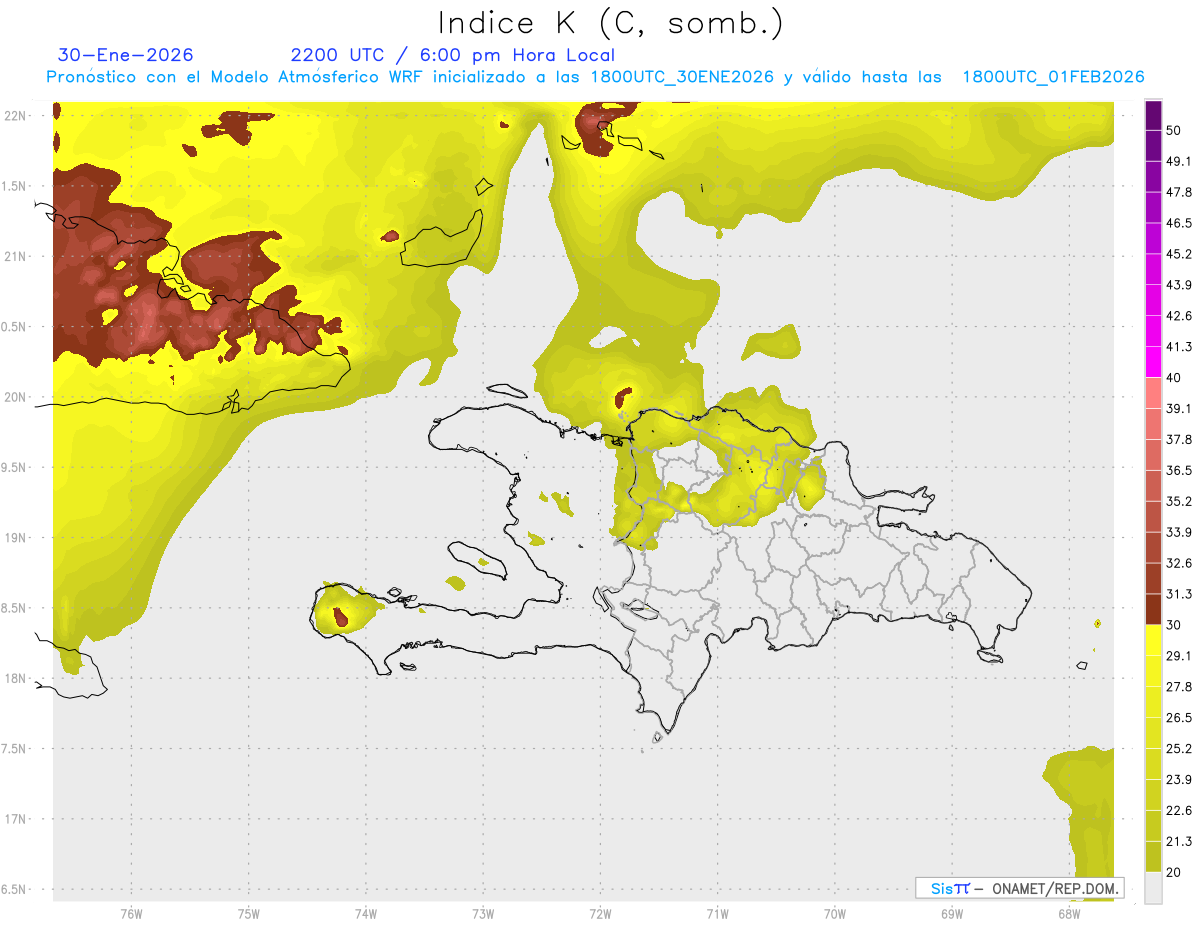Click the 'Indice K (C, somb.)' map title

[x=610, y=24]
